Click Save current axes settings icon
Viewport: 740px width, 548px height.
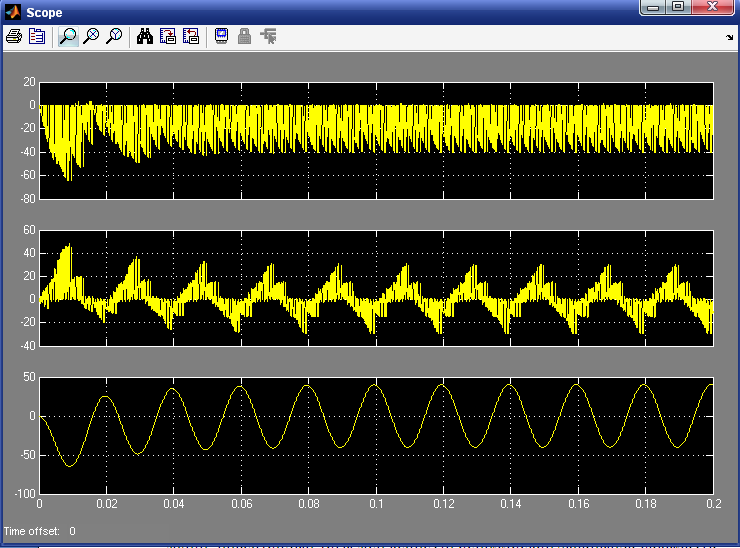click(168, 36)
